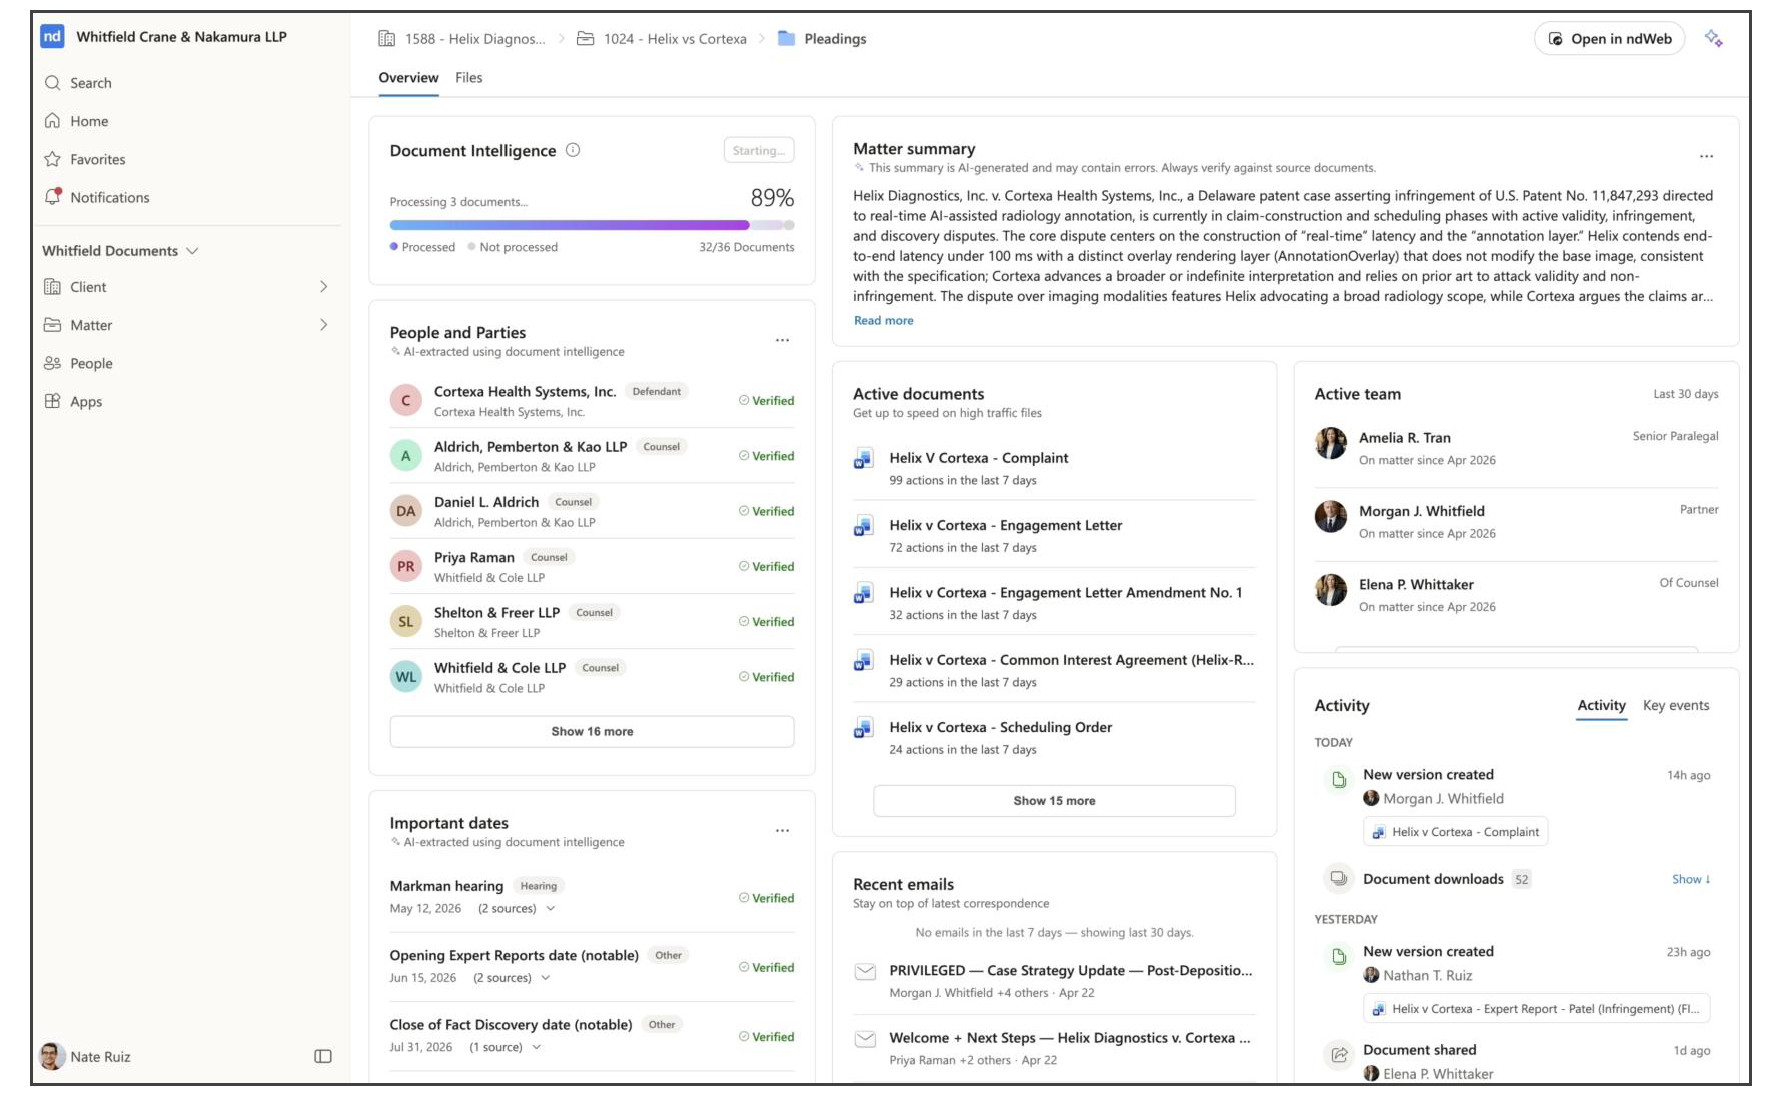Open the AI sparkle assistant icon

point(1713,39)
